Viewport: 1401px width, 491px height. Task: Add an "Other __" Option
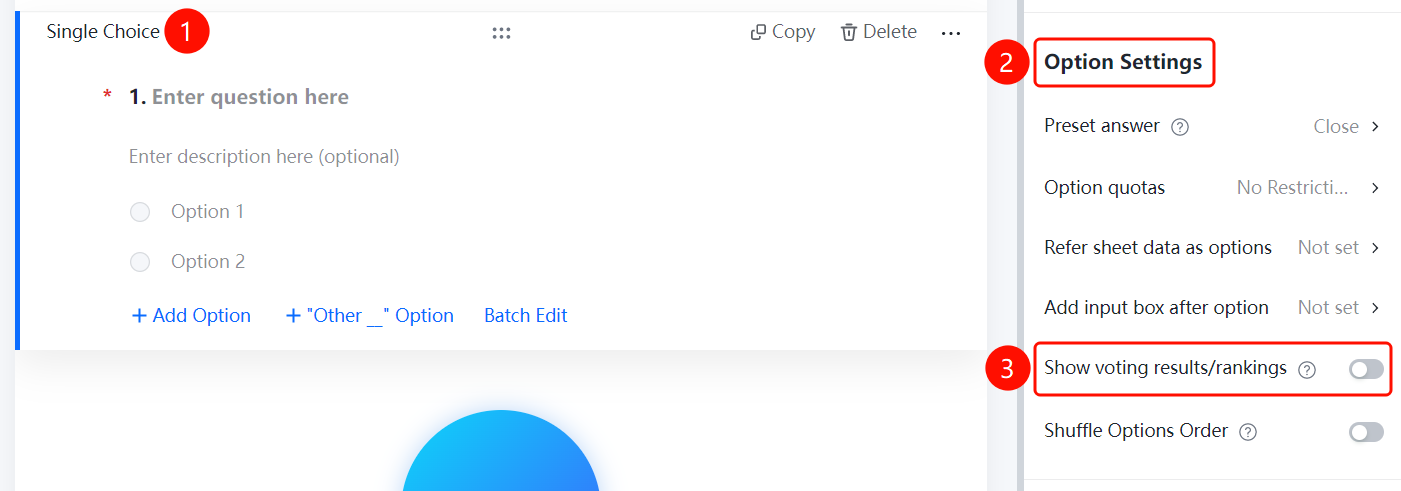pyautogui.click(x=370, y=316)
